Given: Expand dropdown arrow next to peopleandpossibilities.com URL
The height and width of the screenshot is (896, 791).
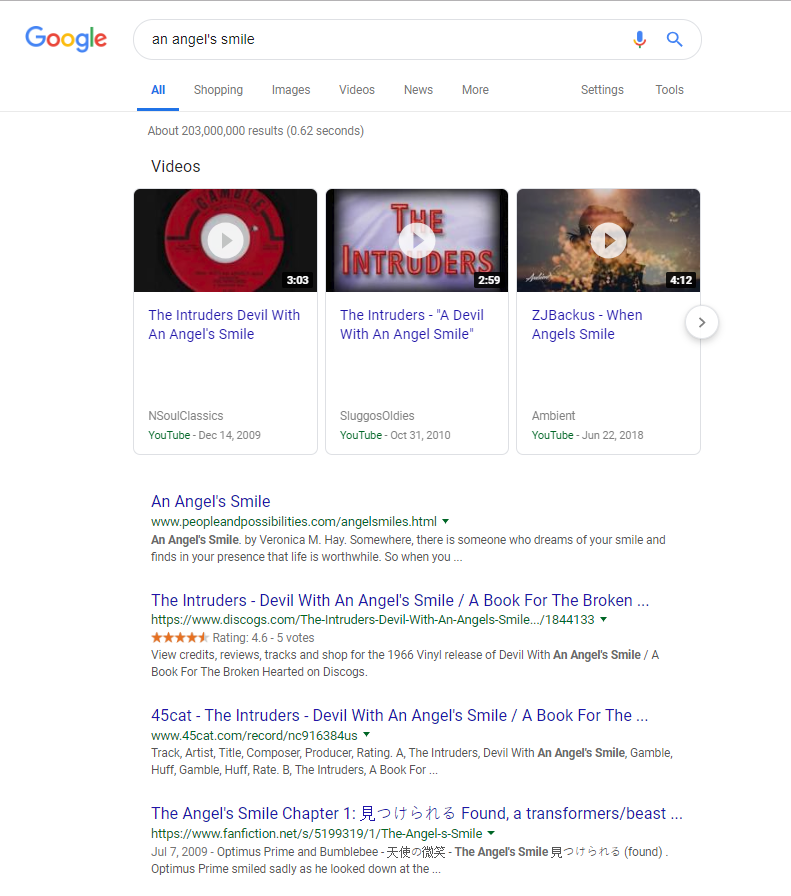Looking at the screenshot, I should [x=445, y=521].
